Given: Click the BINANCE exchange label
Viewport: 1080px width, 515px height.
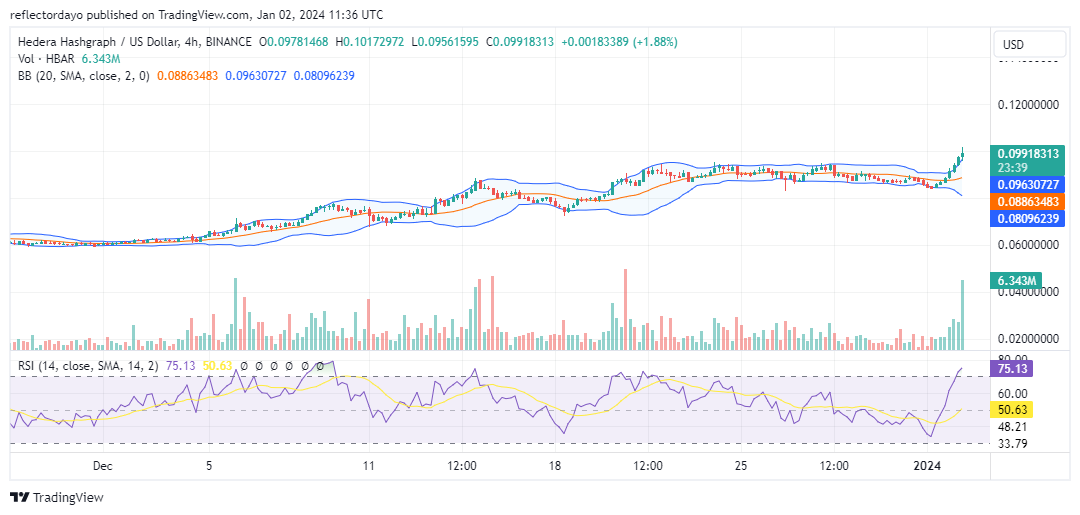Looking at the screenshot, I should pos(228,42).
